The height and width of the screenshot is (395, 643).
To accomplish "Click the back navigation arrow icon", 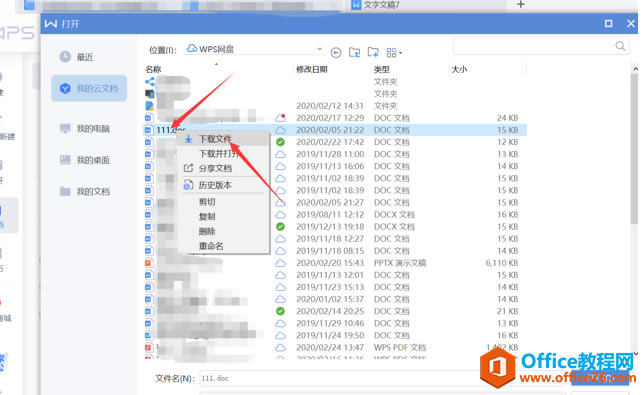I will coord(336,53).
